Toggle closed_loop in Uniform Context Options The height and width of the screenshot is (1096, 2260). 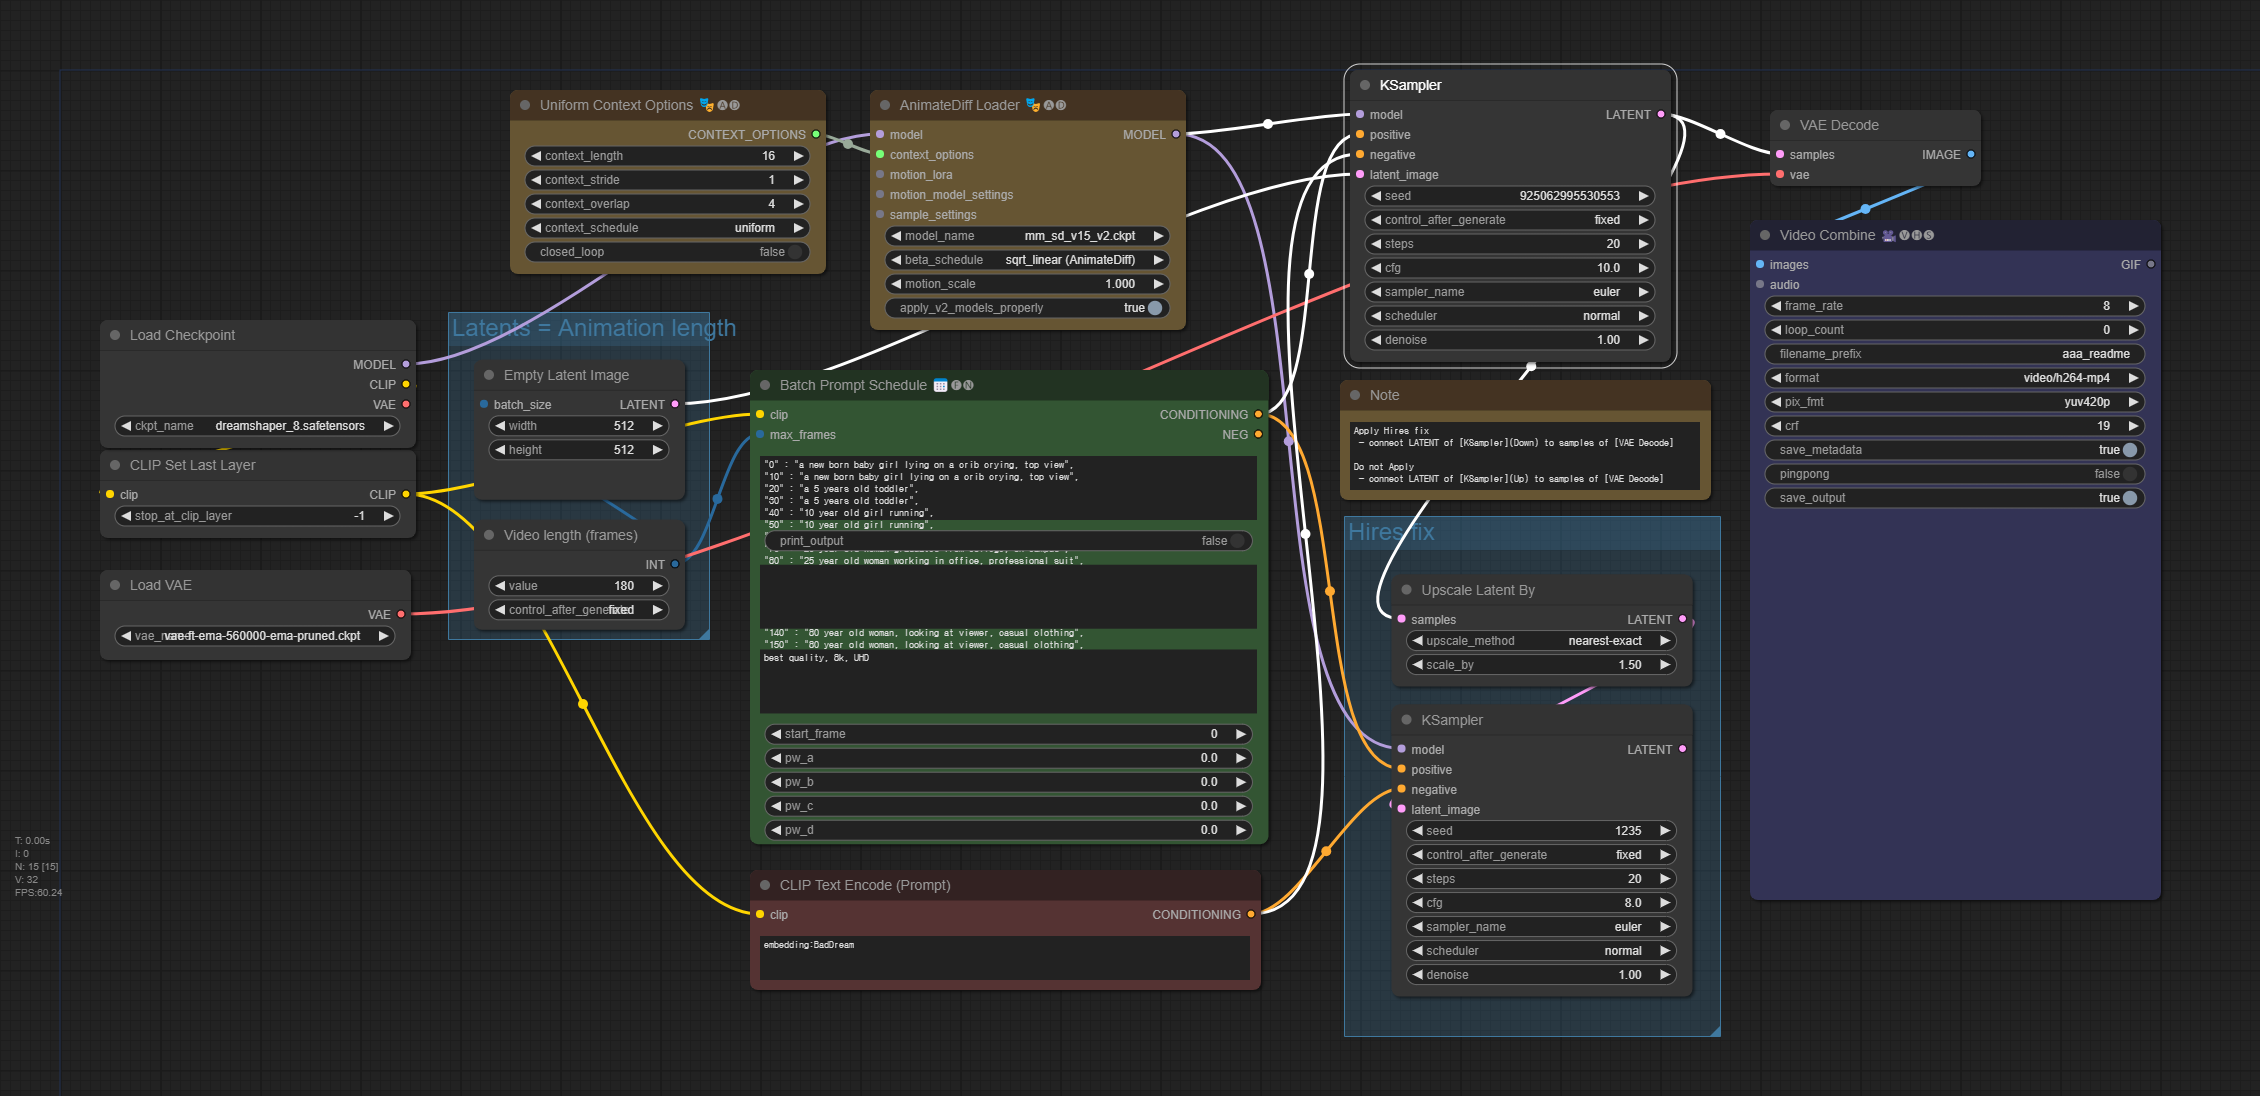(795, 252)
